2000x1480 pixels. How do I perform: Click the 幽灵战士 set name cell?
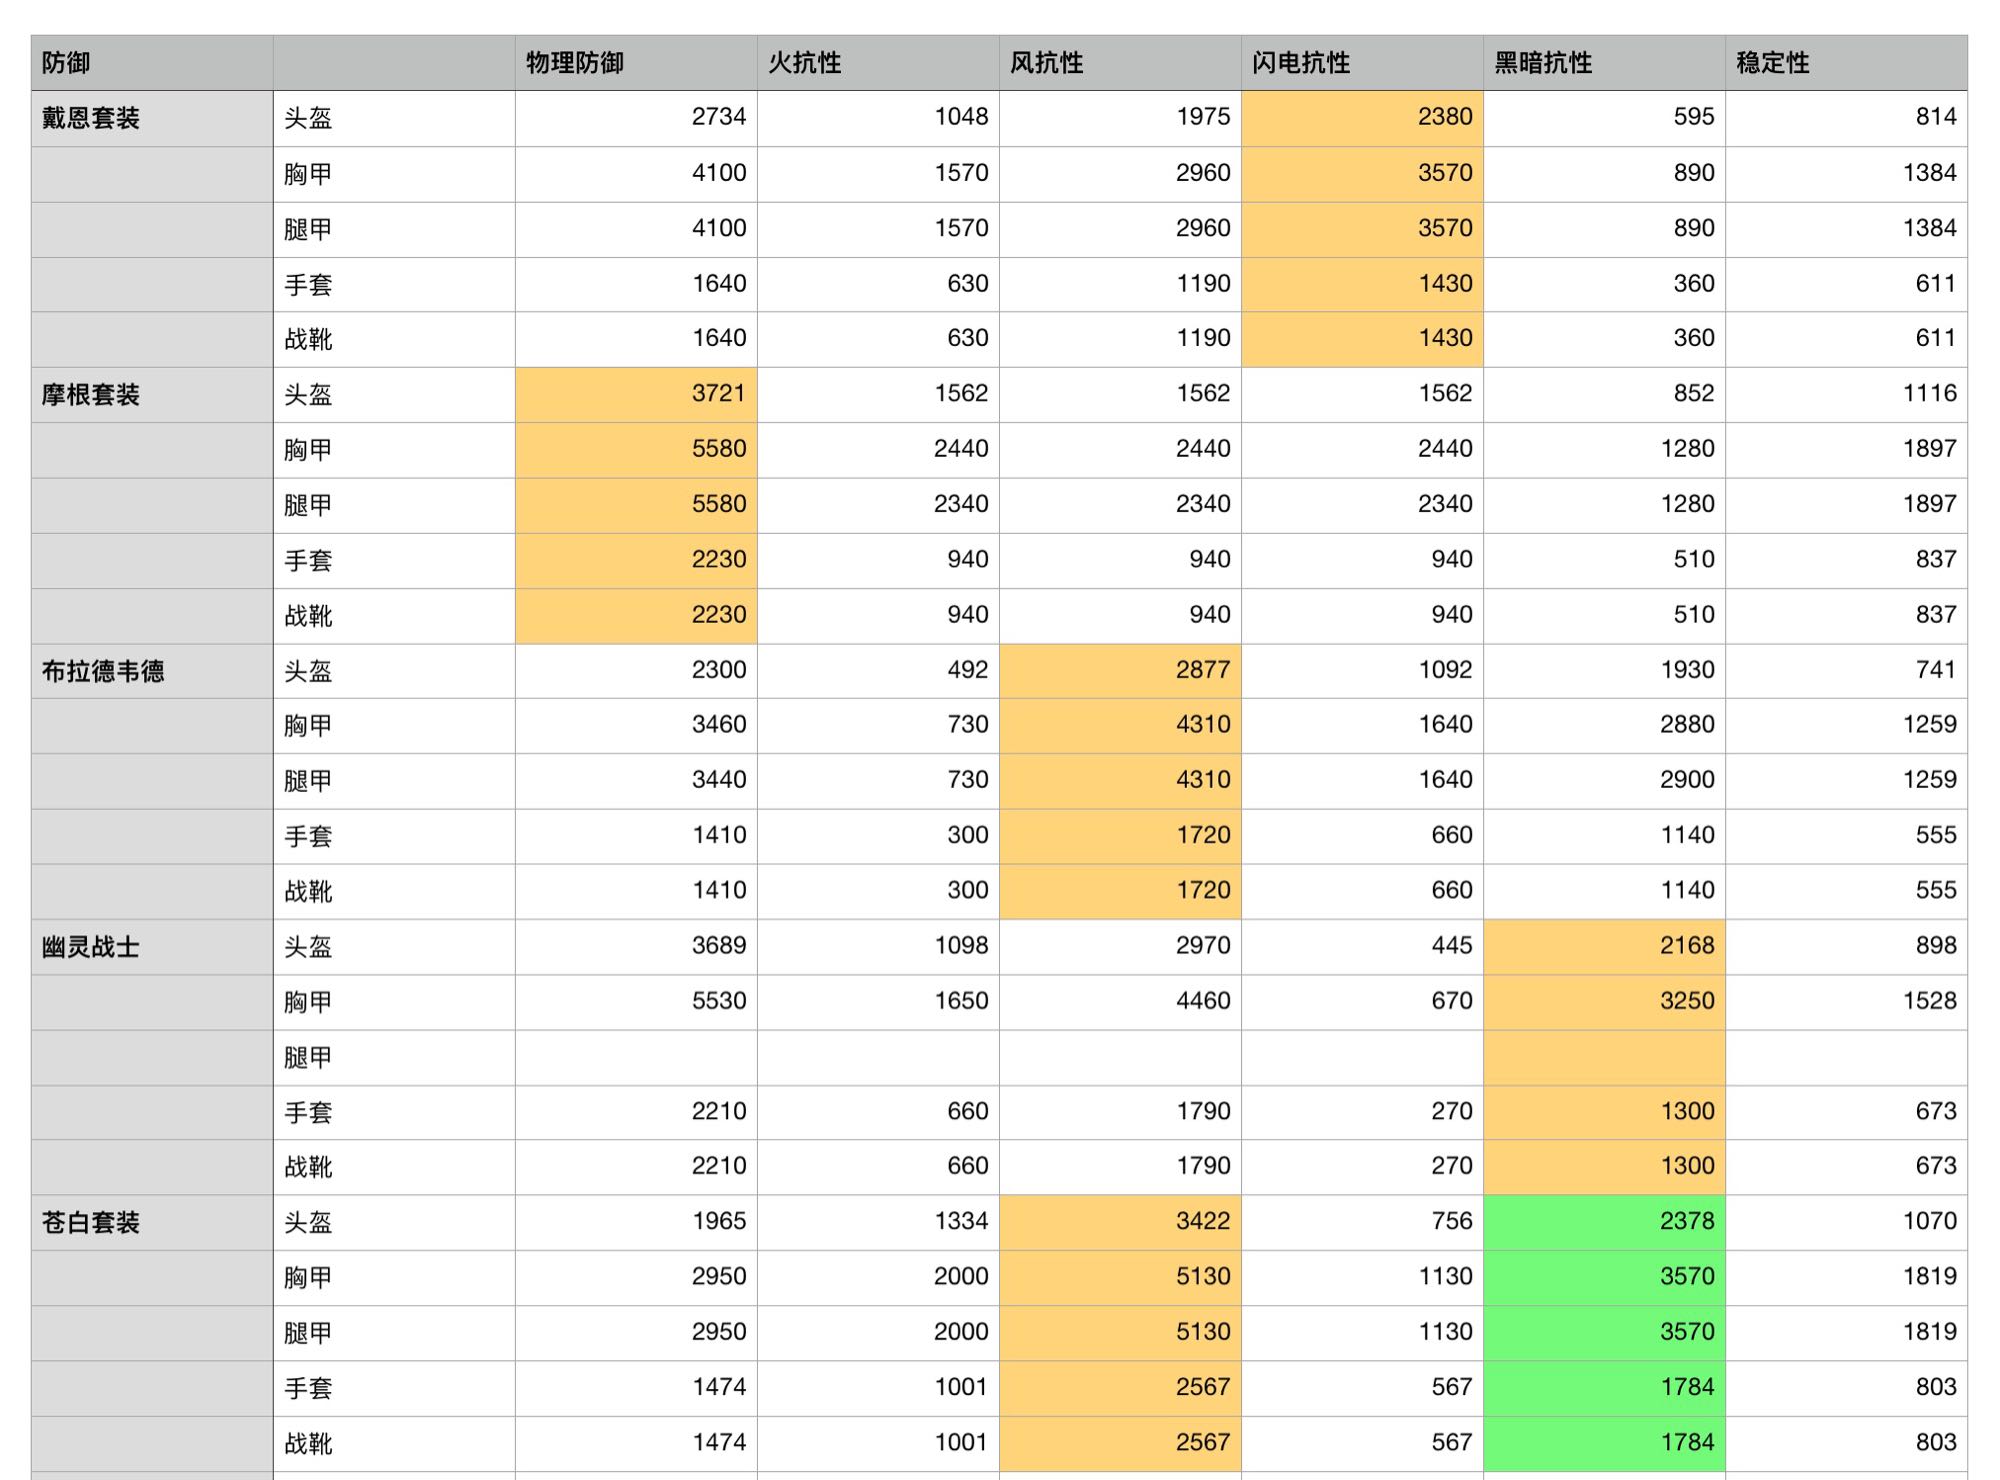(152, 946)
